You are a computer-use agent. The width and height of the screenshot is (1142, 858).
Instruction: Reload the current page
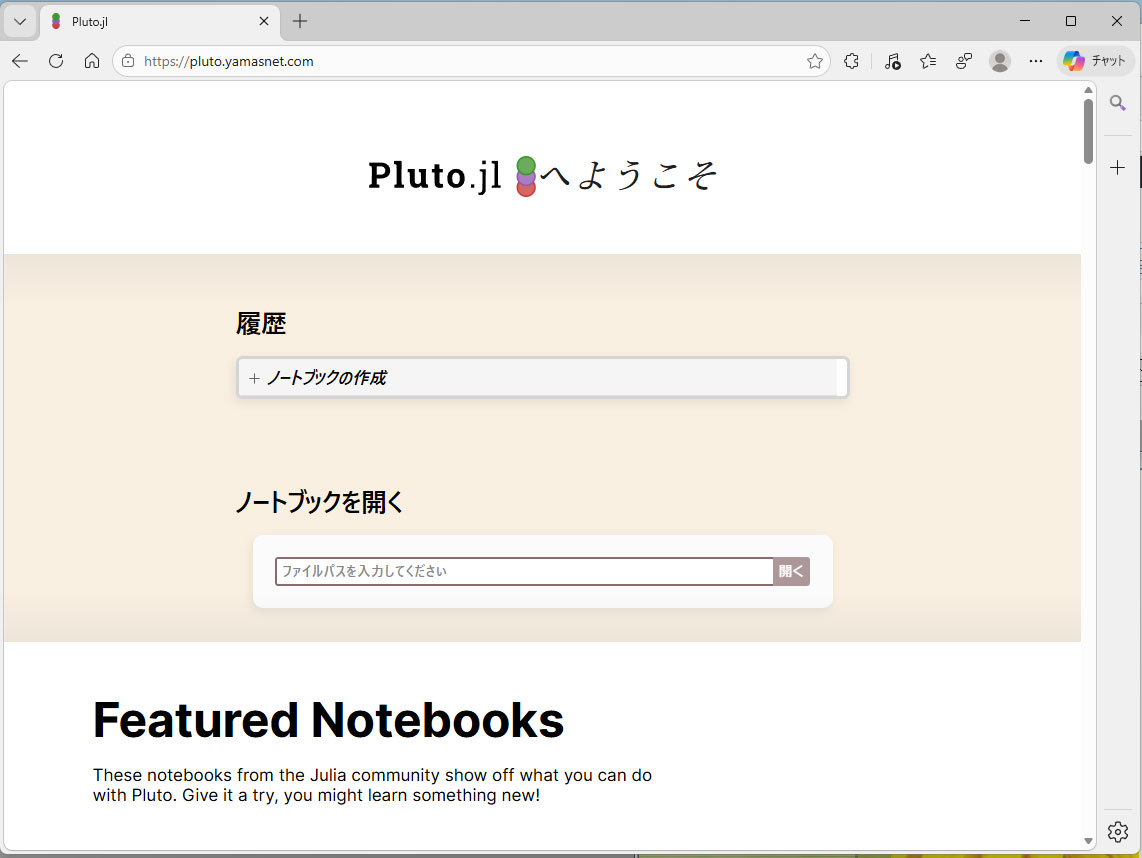tap(56, 61)
